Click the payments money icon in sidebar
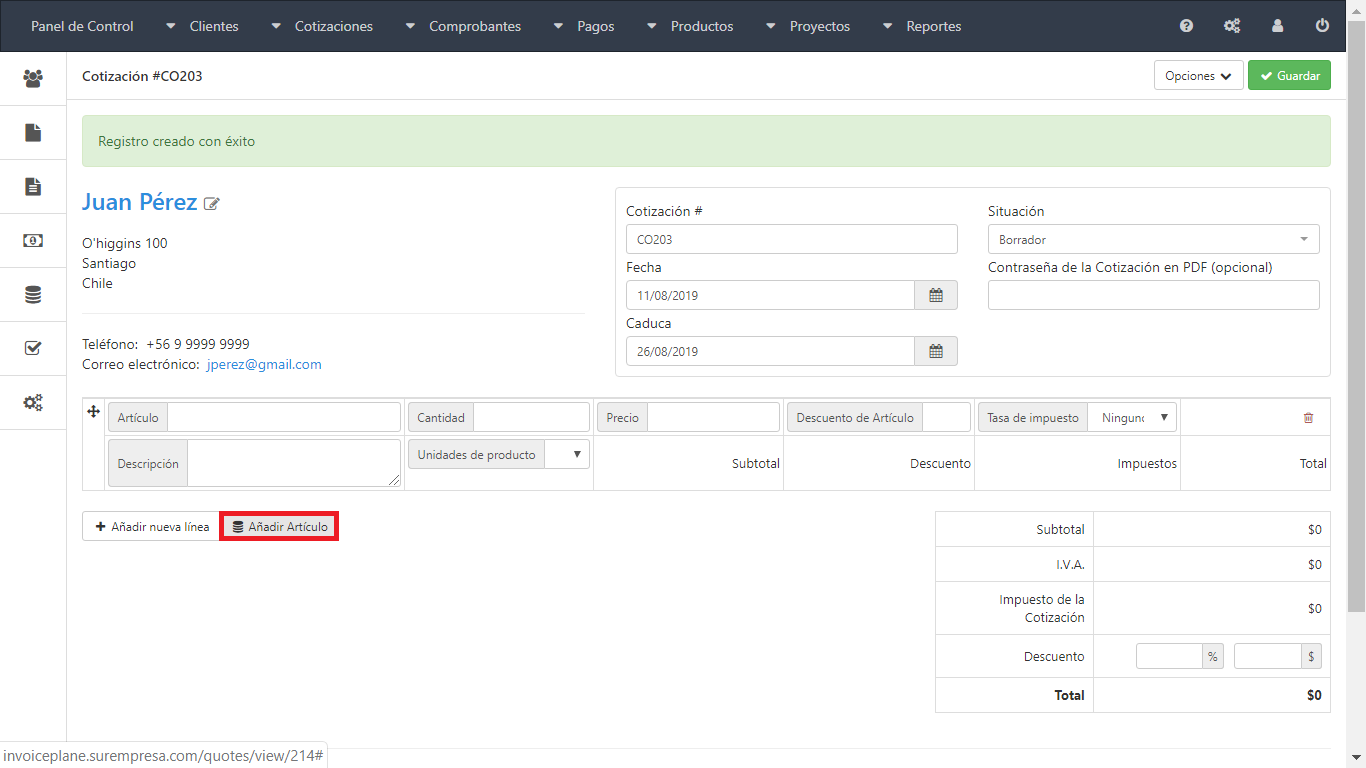The width and height of the screenshot is (1366, 768). (33, 240)
